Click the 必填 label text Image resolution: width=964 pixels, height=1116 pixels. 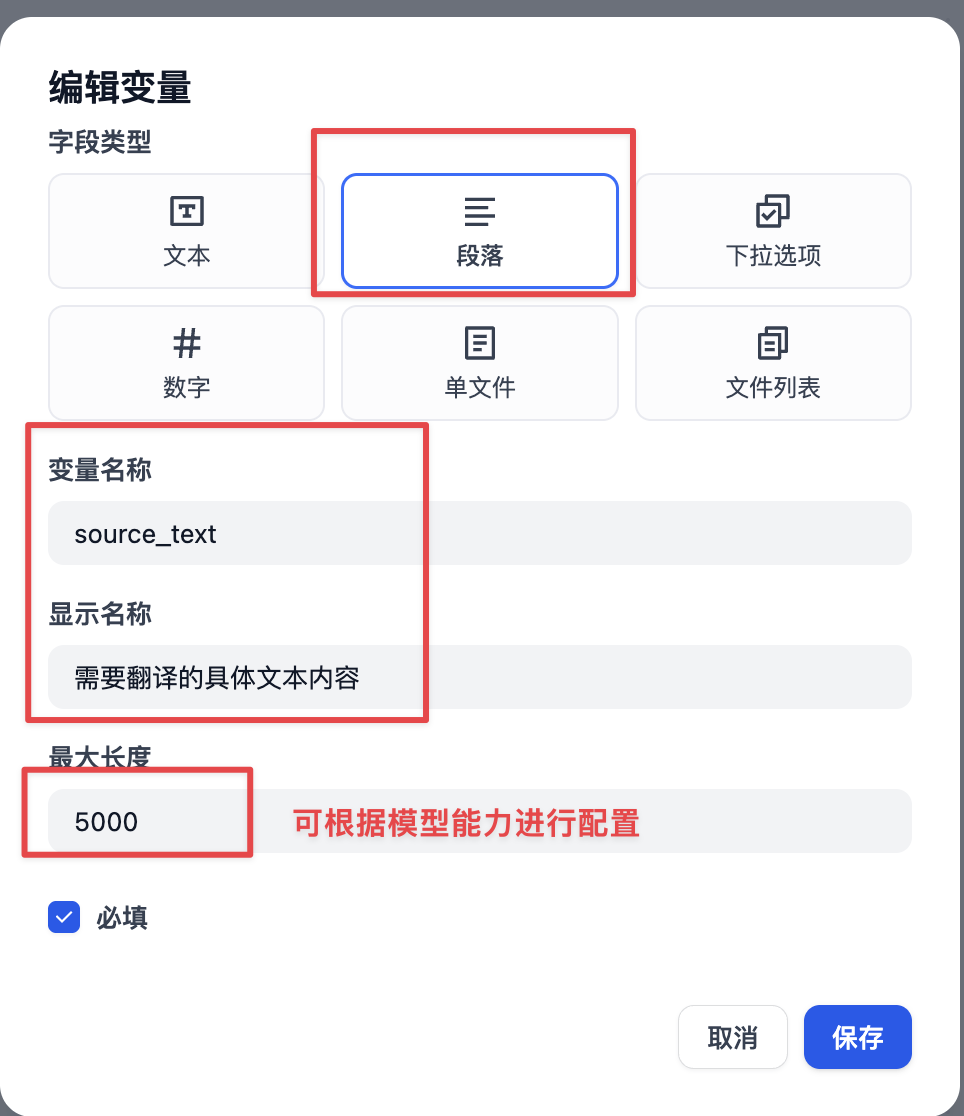pos(122,917)
